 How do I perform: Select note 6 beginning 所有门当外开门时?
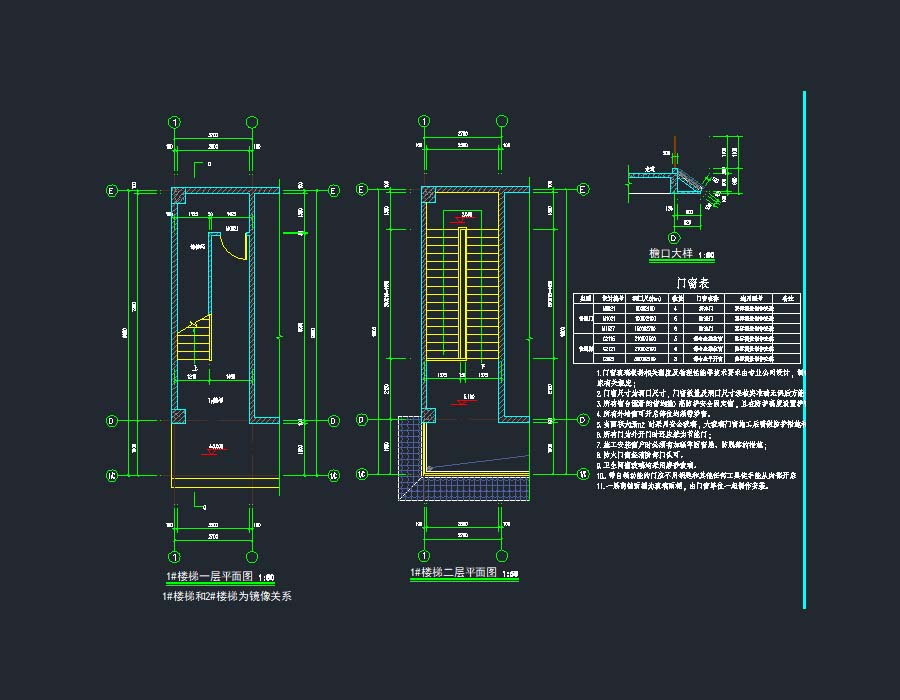(x=654, y=434)
